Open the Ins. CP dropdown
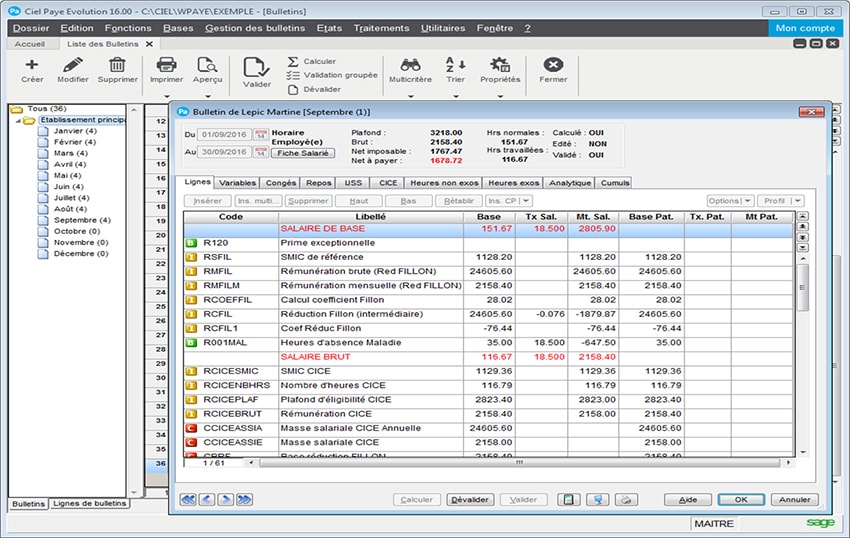This screenshot has height=538, width=850. [x=508, y=201]
